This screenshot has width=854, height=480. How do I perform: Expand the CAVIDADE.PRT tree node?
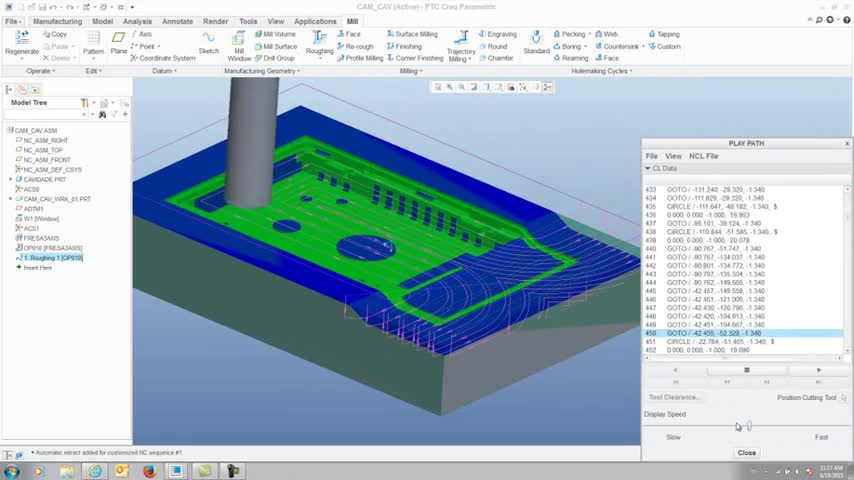pyautogui.click(x=11, y=179)
